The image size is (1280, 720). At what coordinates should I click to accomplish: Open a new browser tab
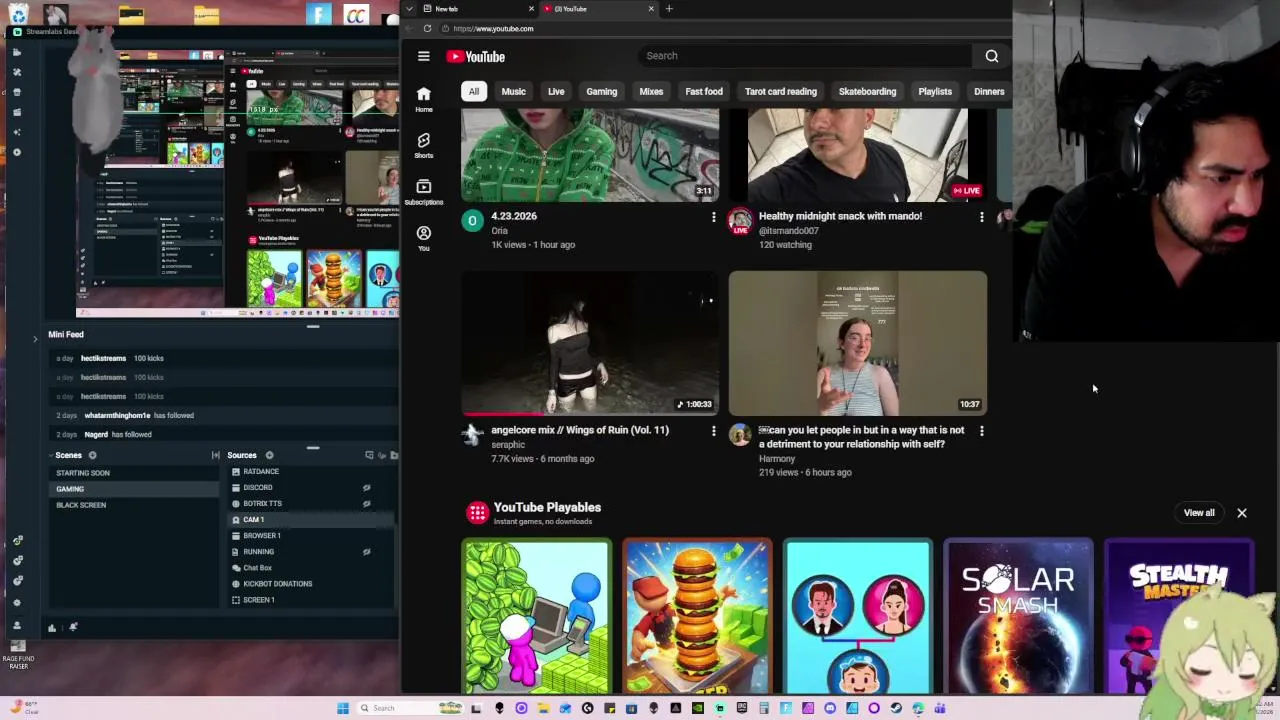(x=669, y=8)
